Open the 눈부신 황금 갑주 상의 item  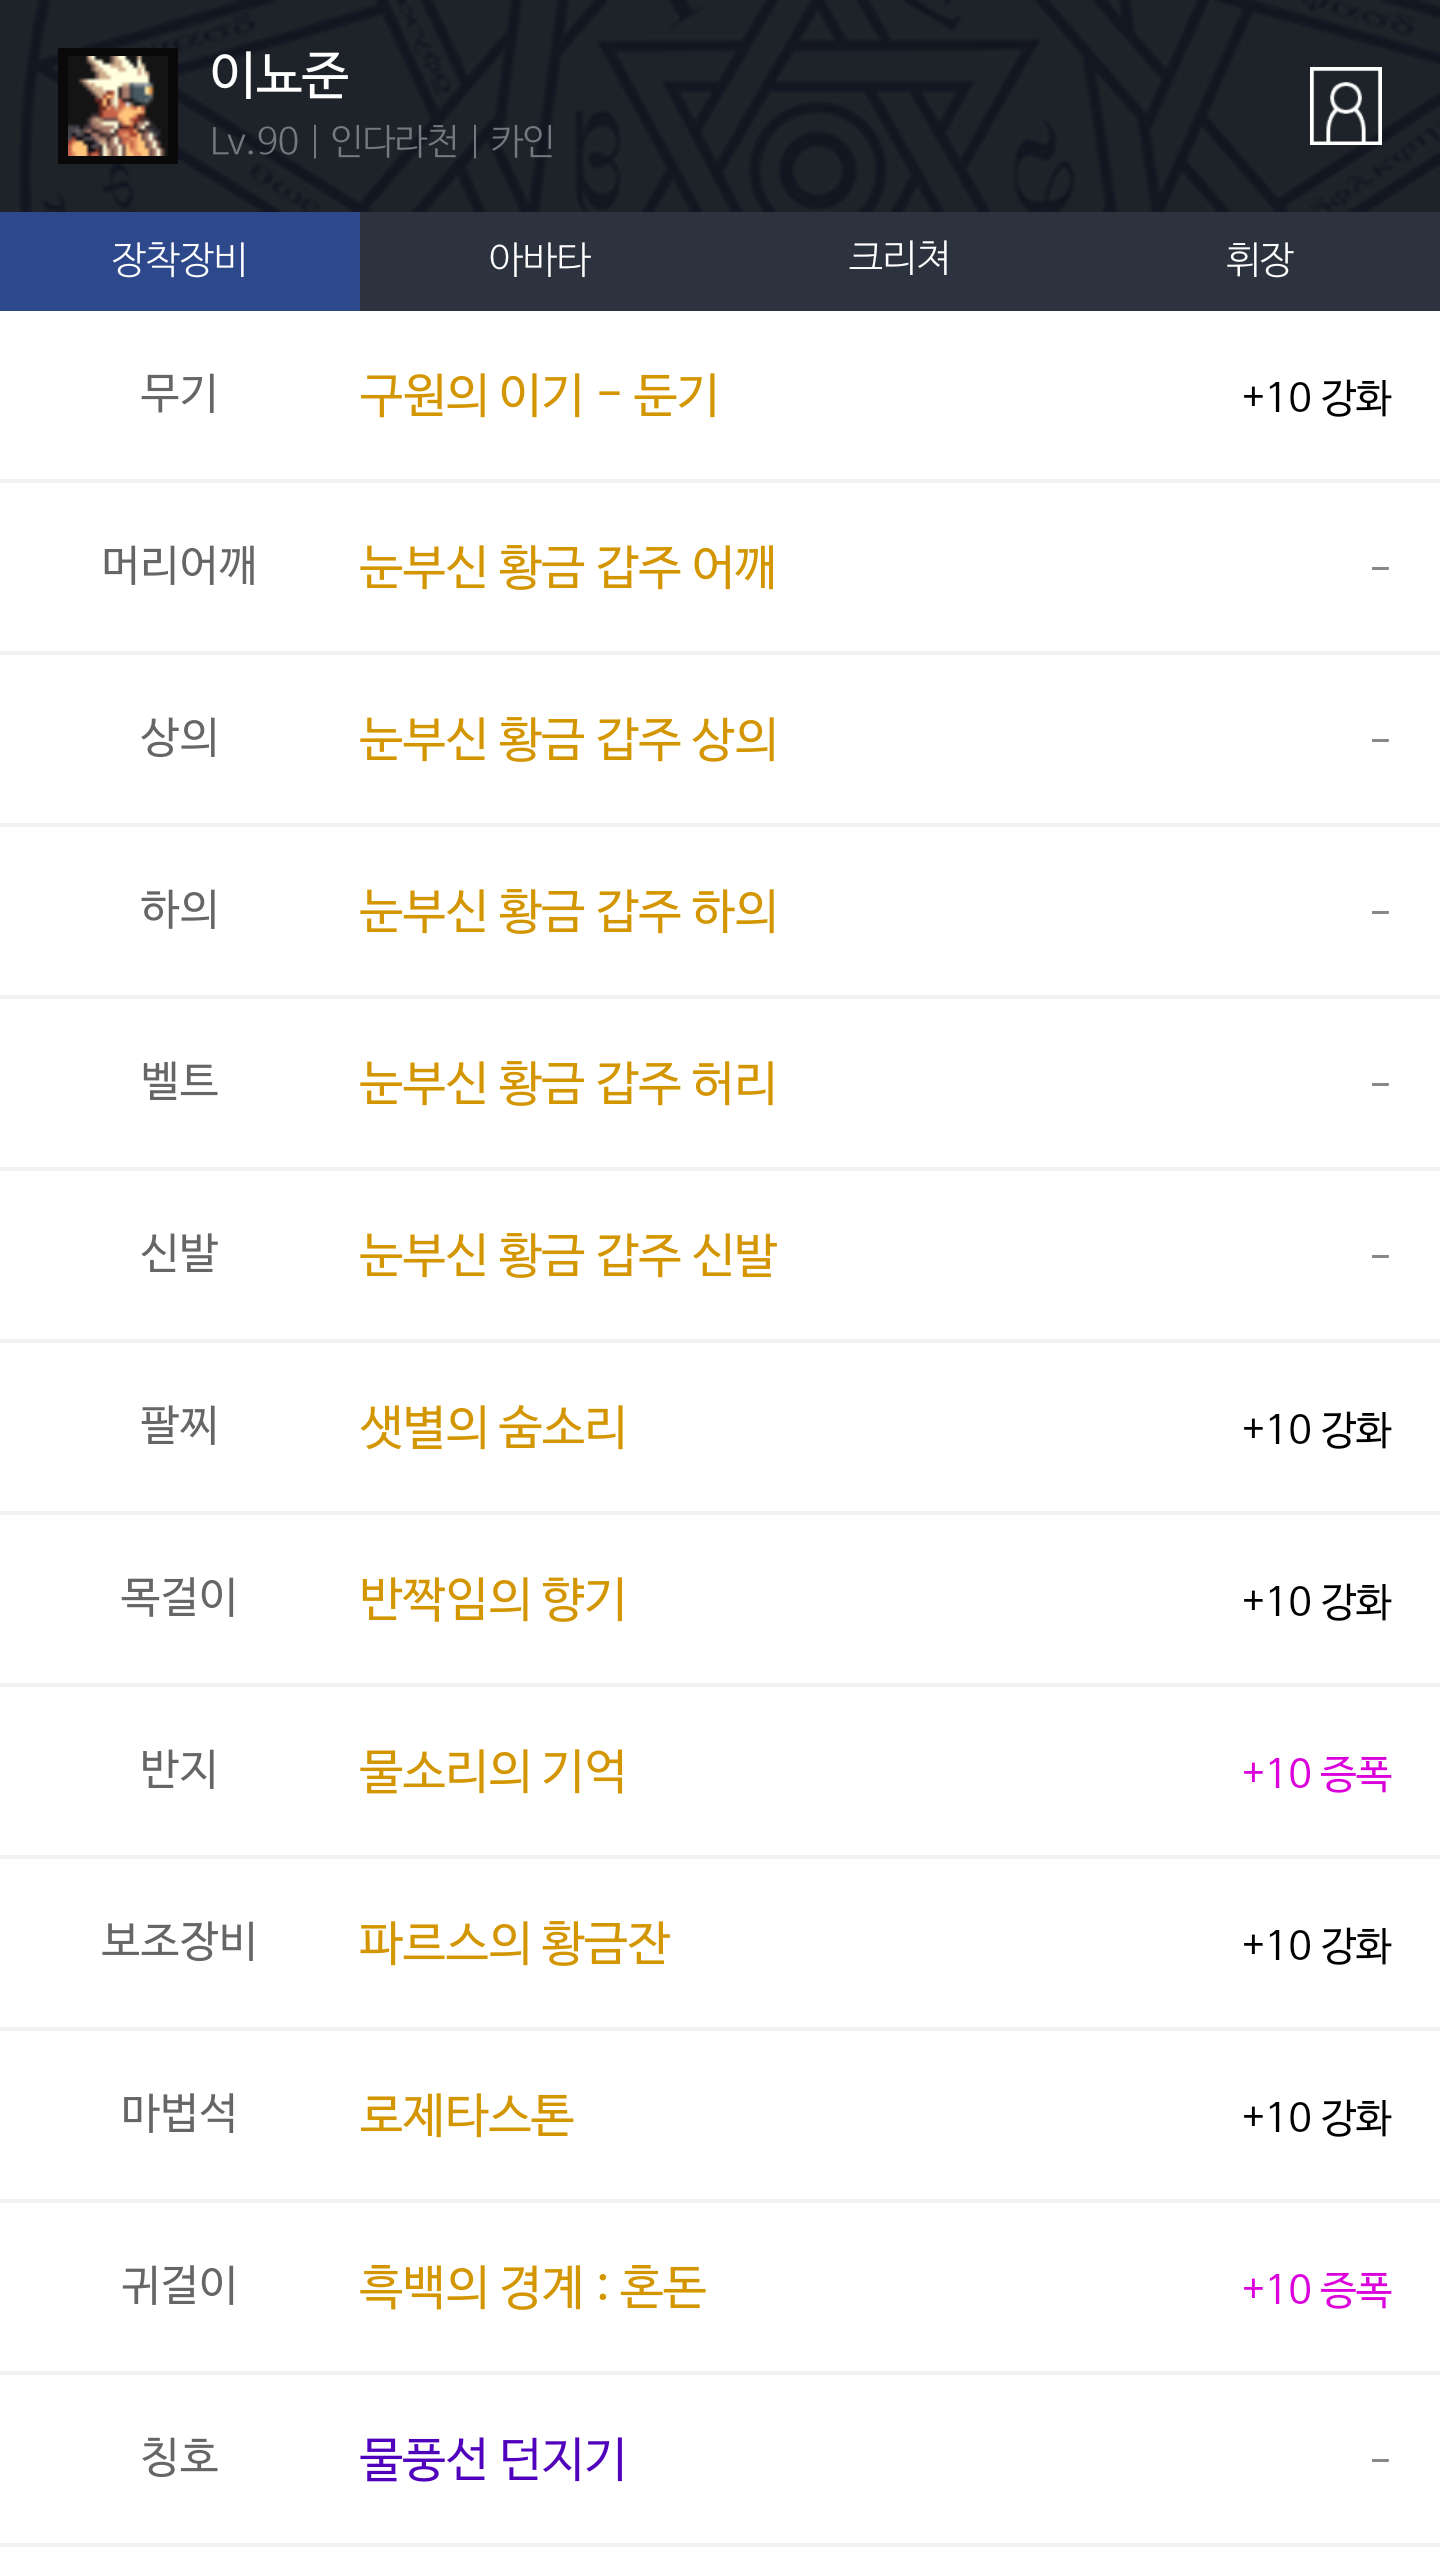567,739
